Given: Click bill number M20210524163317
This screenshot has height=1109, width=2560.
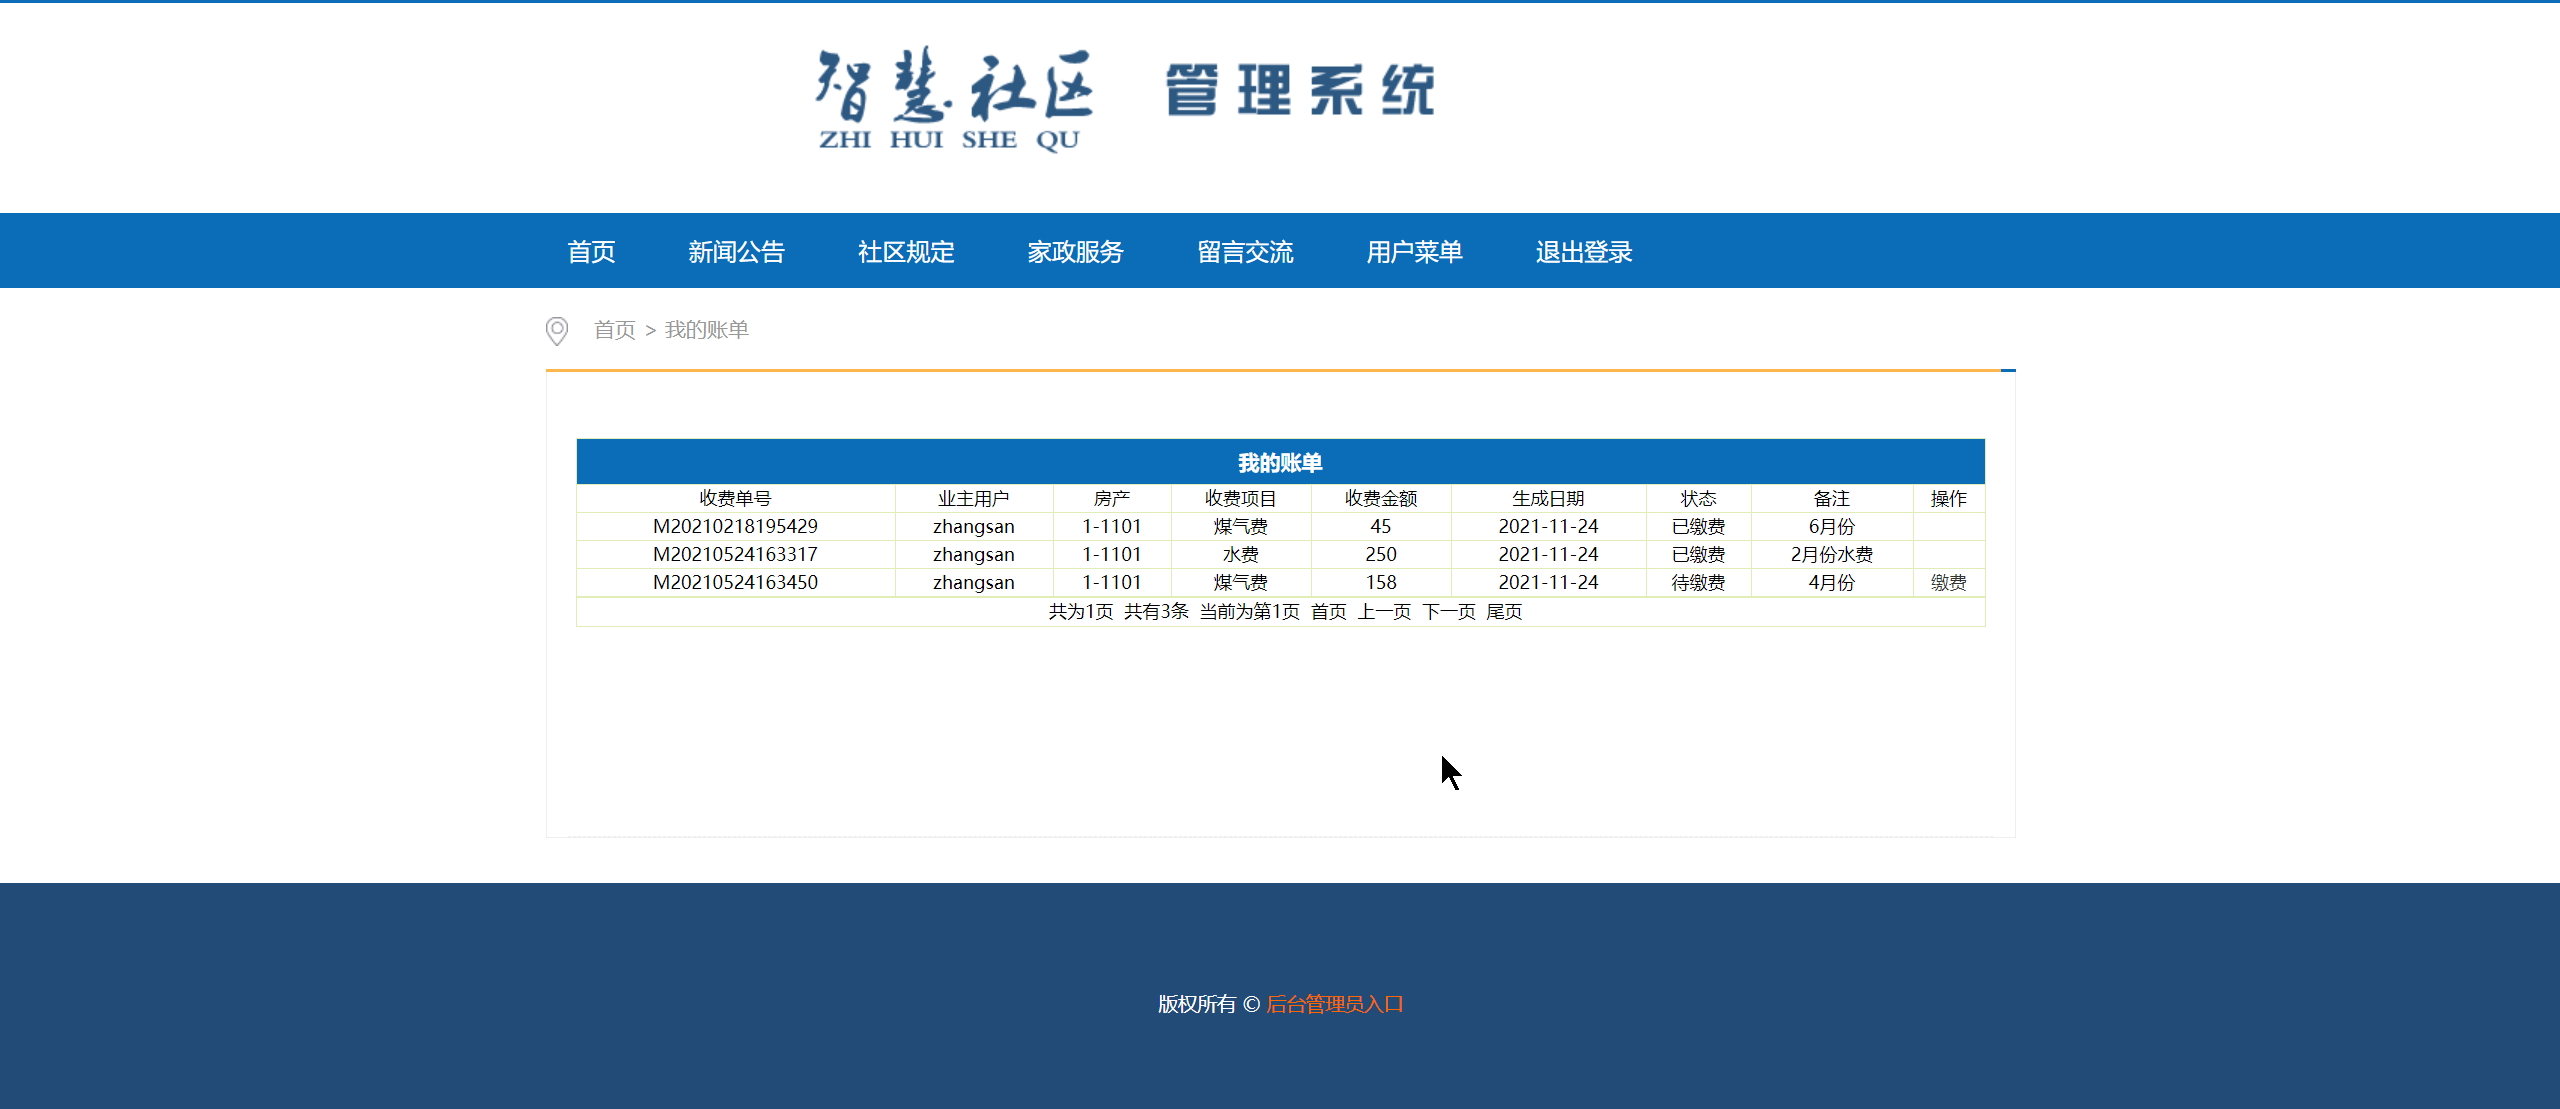Looking at the screenshot, I should pos(735,555).
